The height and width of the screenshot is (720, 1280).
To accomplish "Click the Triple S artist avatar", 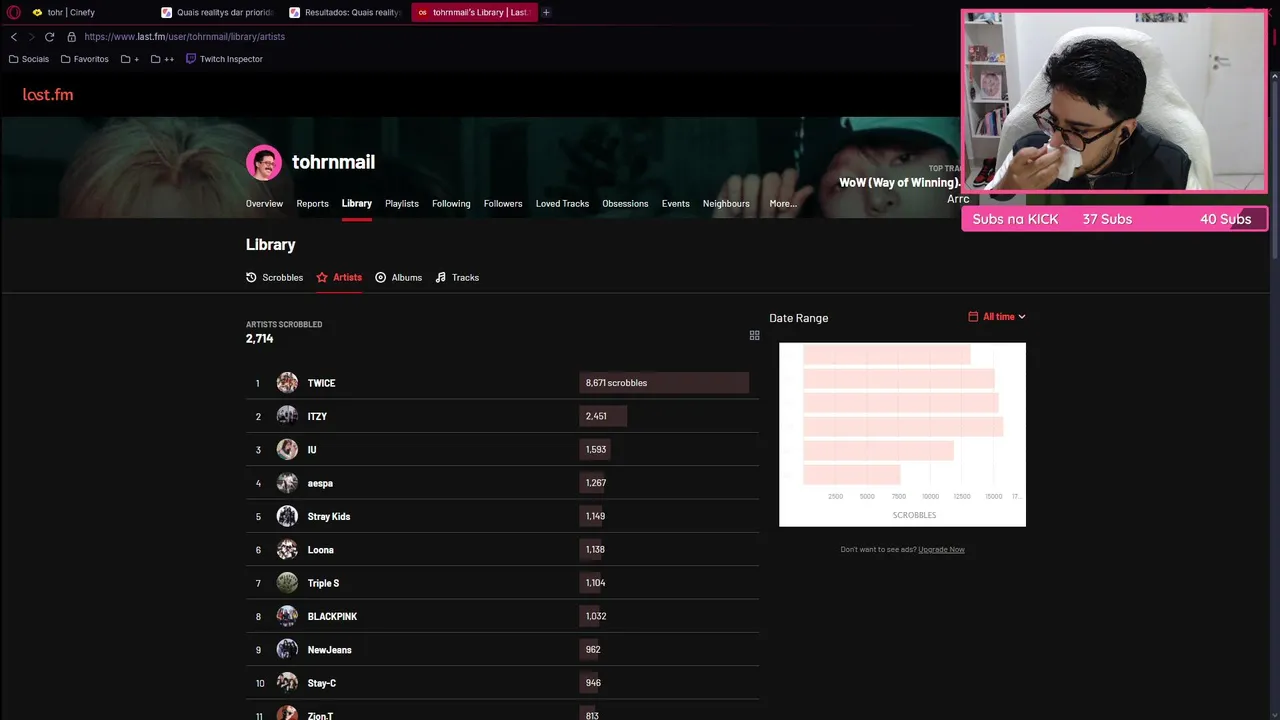I will 287,583.
